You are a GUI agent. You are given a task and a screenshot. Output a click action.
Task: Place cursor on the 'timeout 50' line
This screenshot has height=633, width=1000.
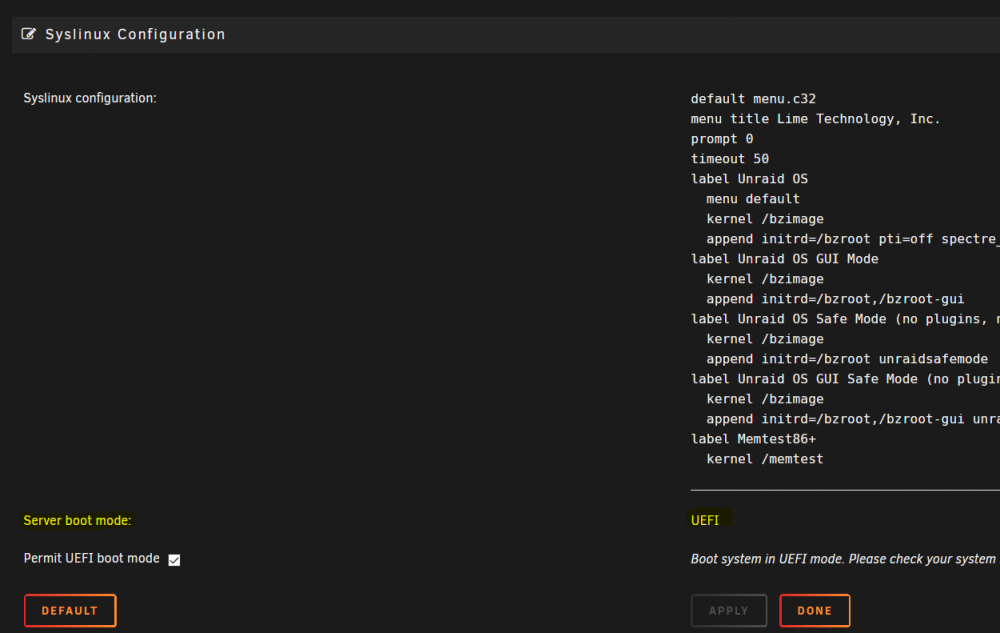pyautogui.click(x=730, y=159)
